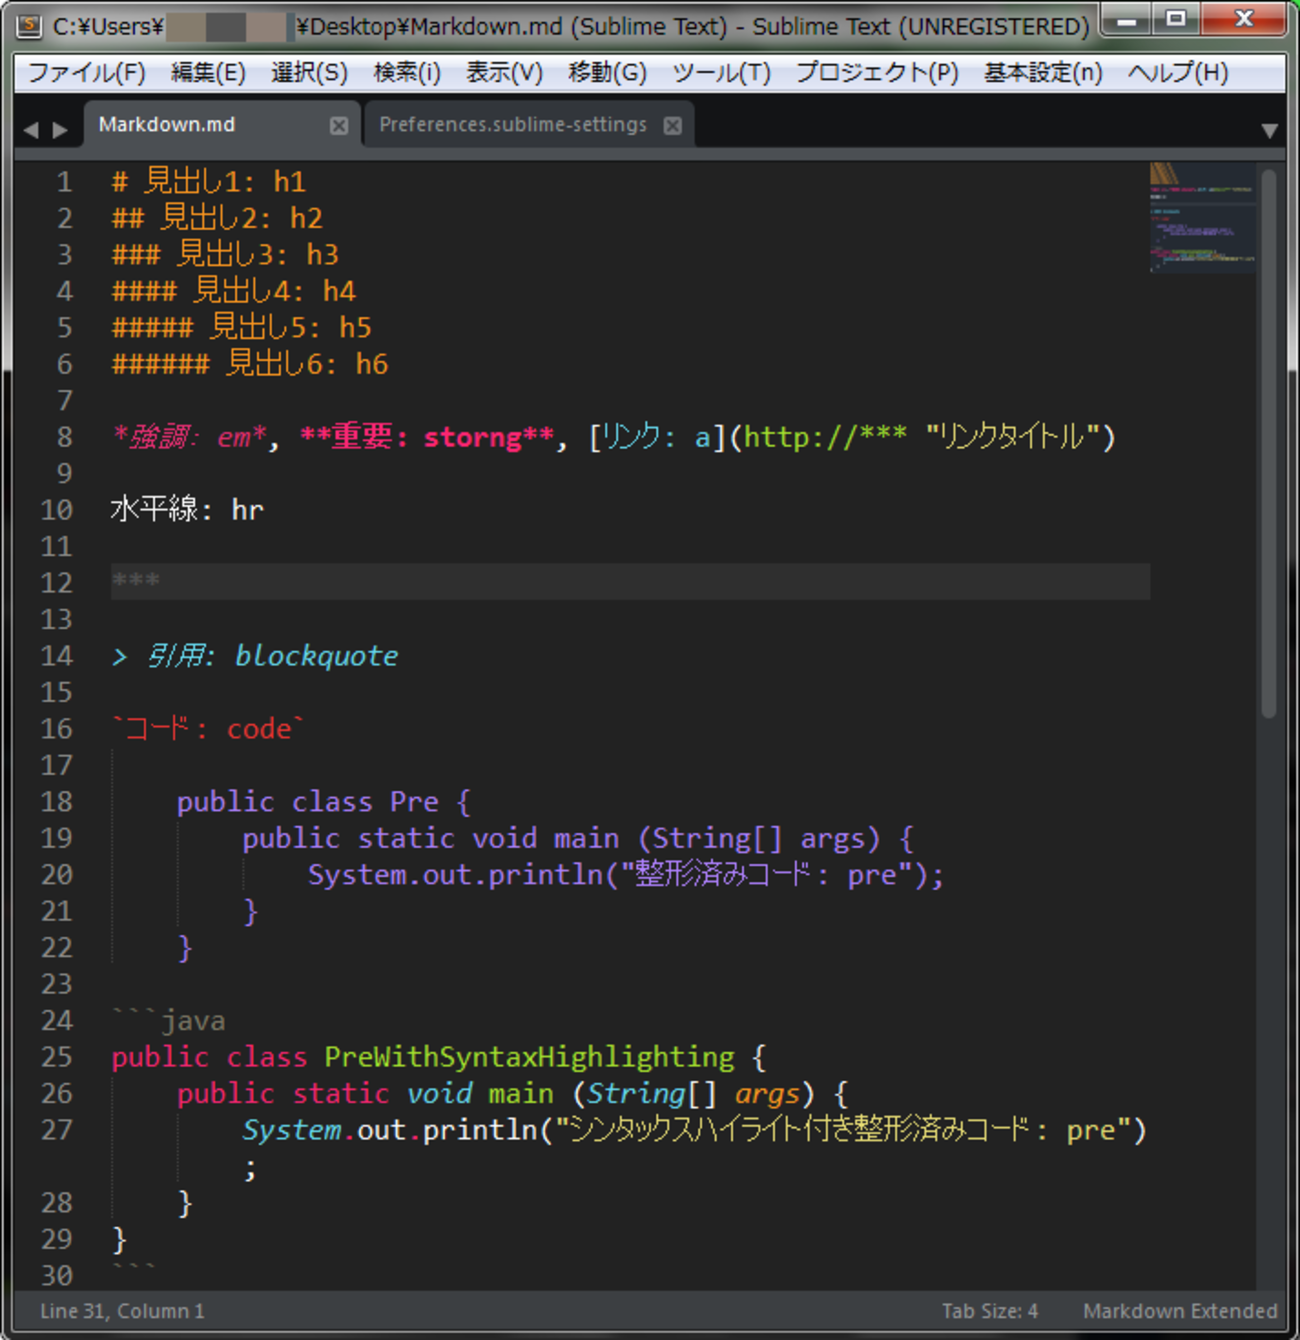Screen dimensions: 1300x1340
Task: Close the Preferences.sublime-settings tab
Action: pyautogui.click(x=673, y=126)
